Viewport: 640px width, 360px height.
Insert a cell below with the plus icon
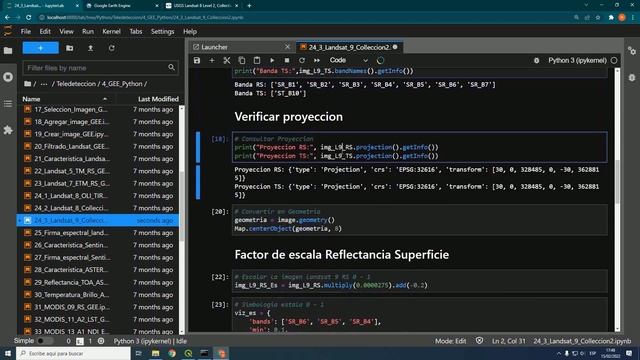212,60
